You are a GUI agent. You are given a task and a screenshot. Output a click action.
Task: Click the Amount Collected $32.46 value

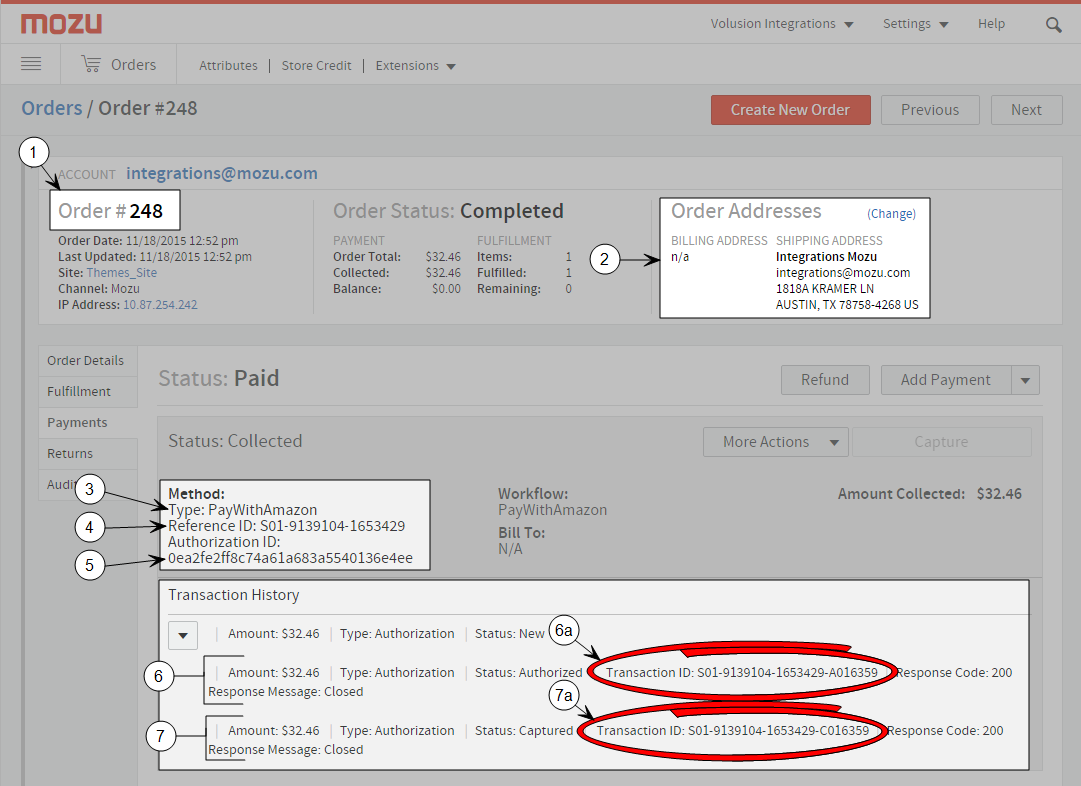pos(999,494)
